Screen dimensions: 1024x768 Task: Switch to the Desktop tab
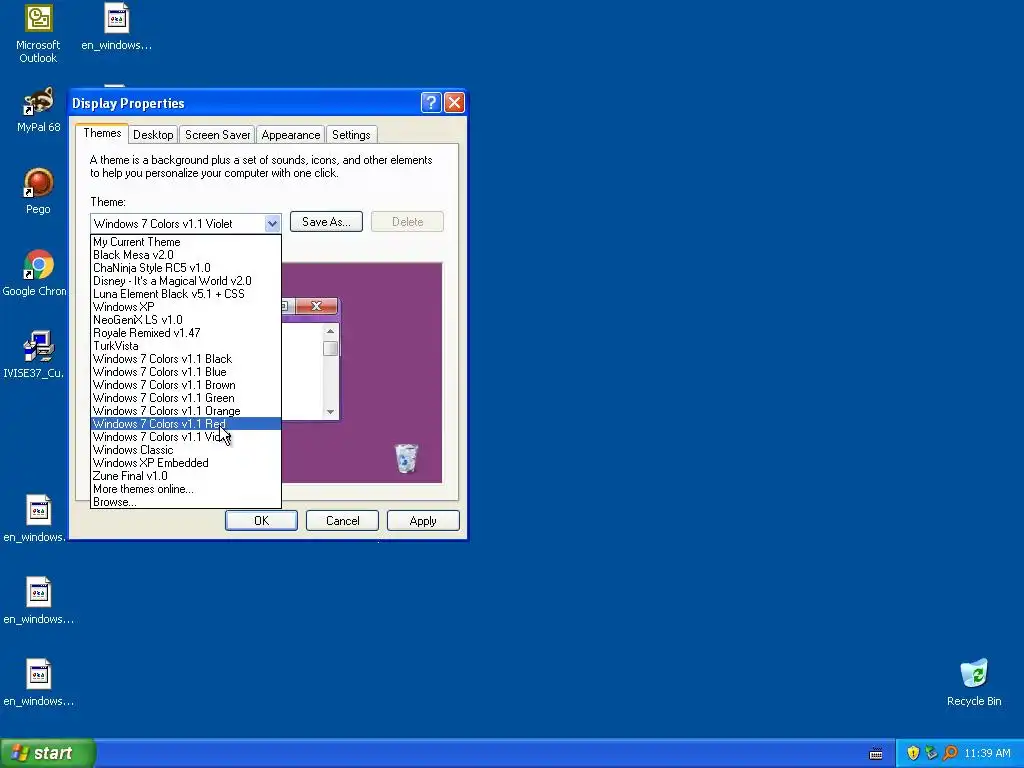[153, 135]
